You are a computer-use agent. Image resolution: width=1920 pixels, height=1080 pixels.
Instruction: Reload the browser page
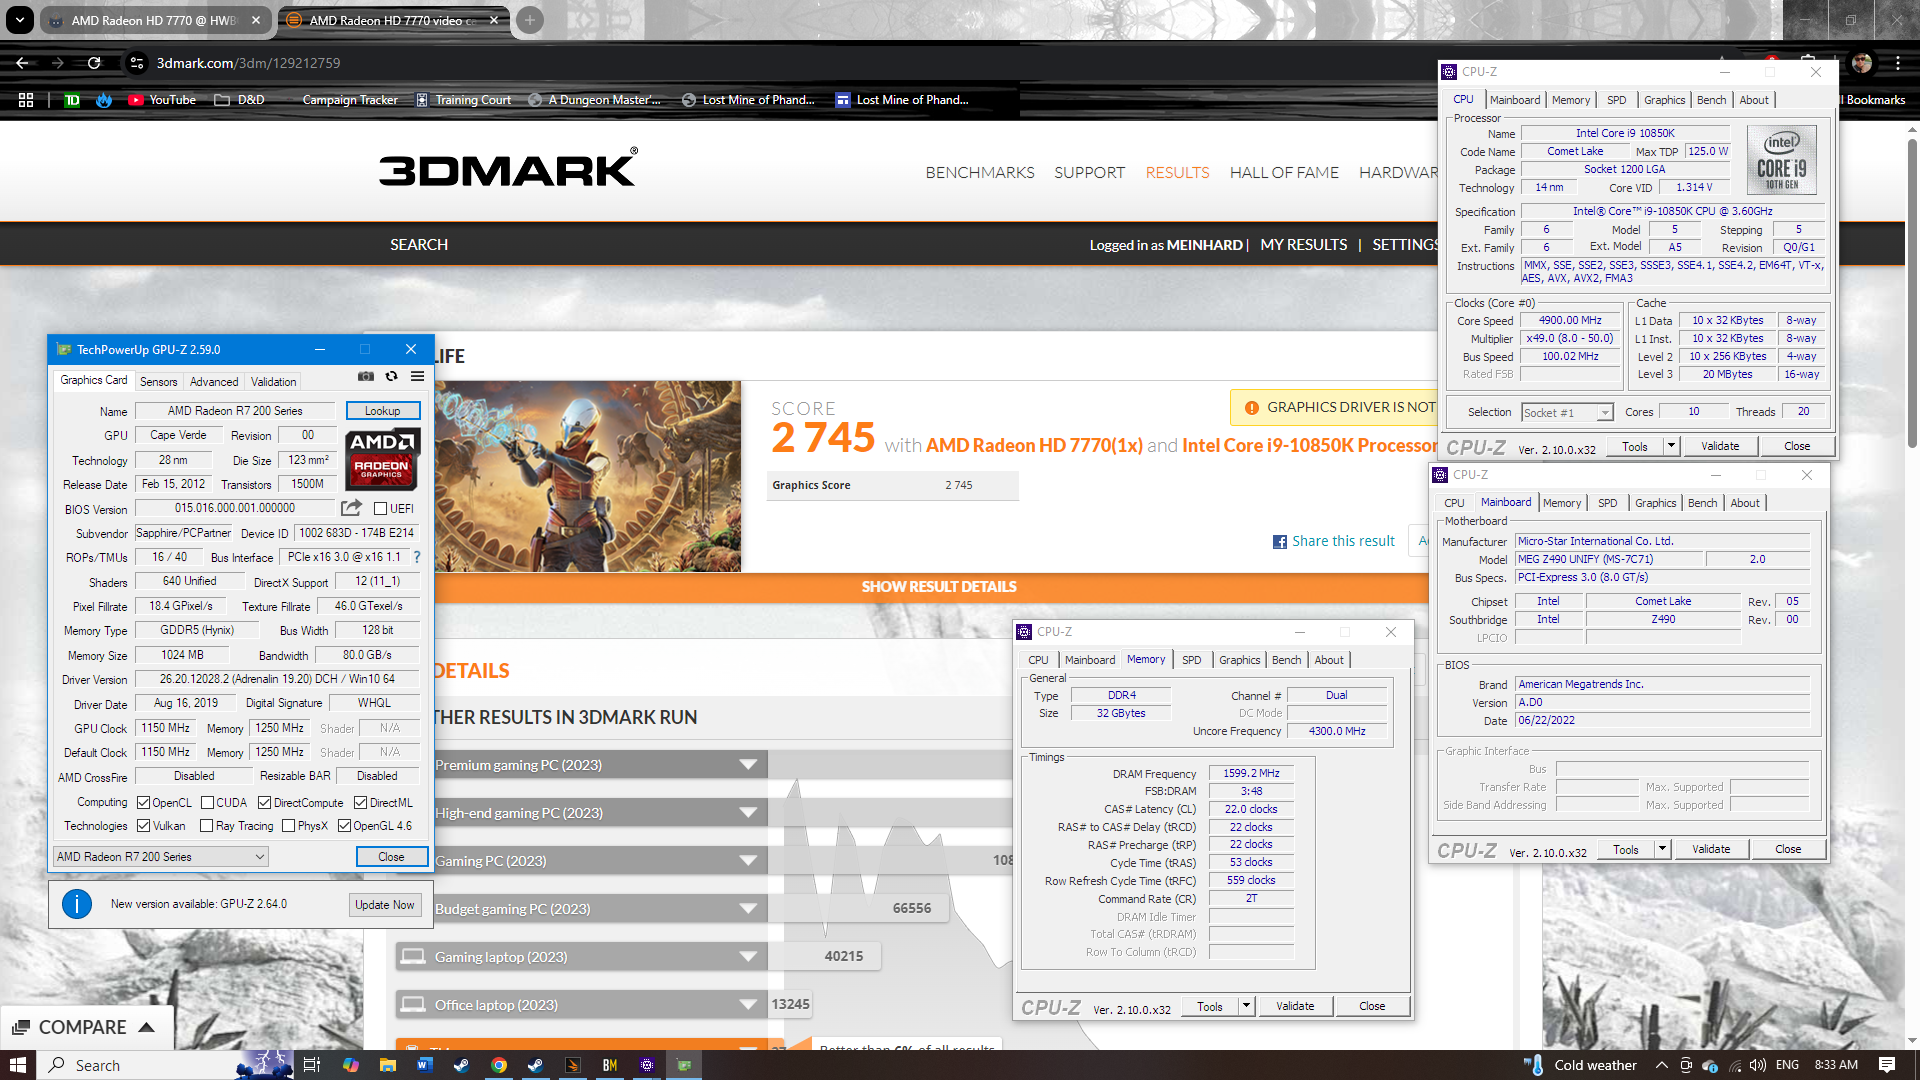[94, 63]
